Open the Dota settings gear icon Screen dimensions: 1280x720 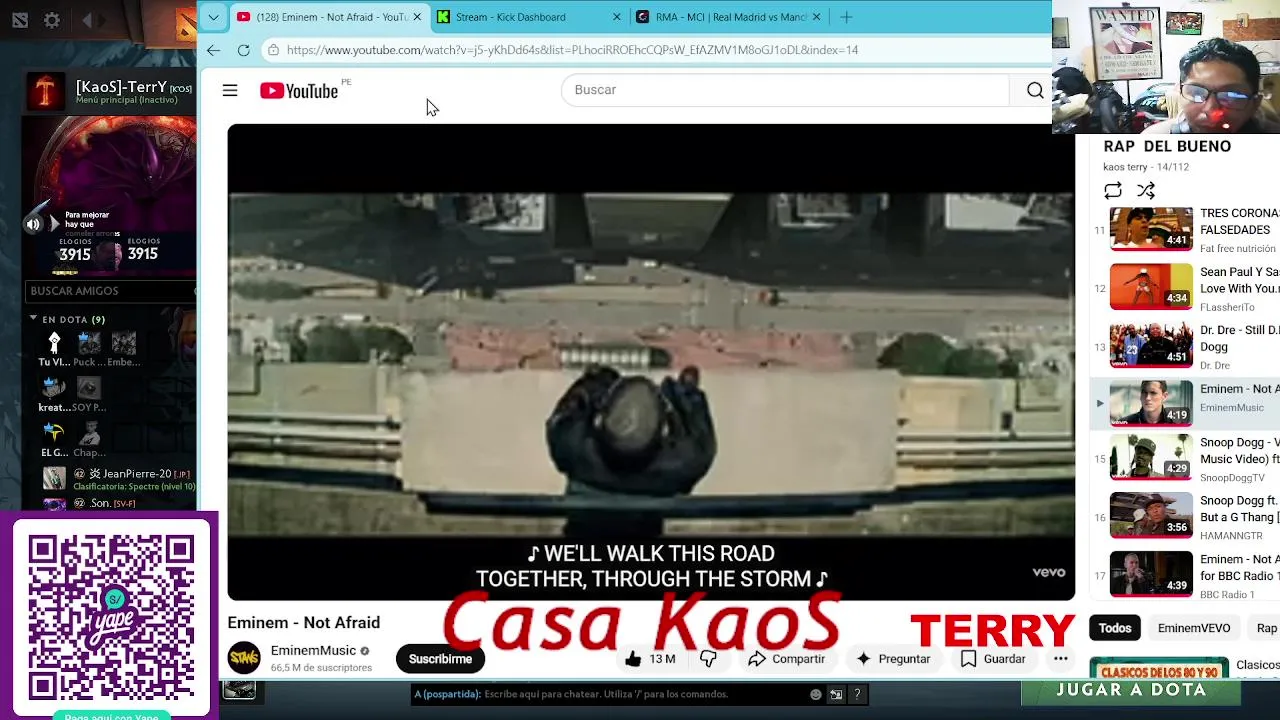coord(52,20)
